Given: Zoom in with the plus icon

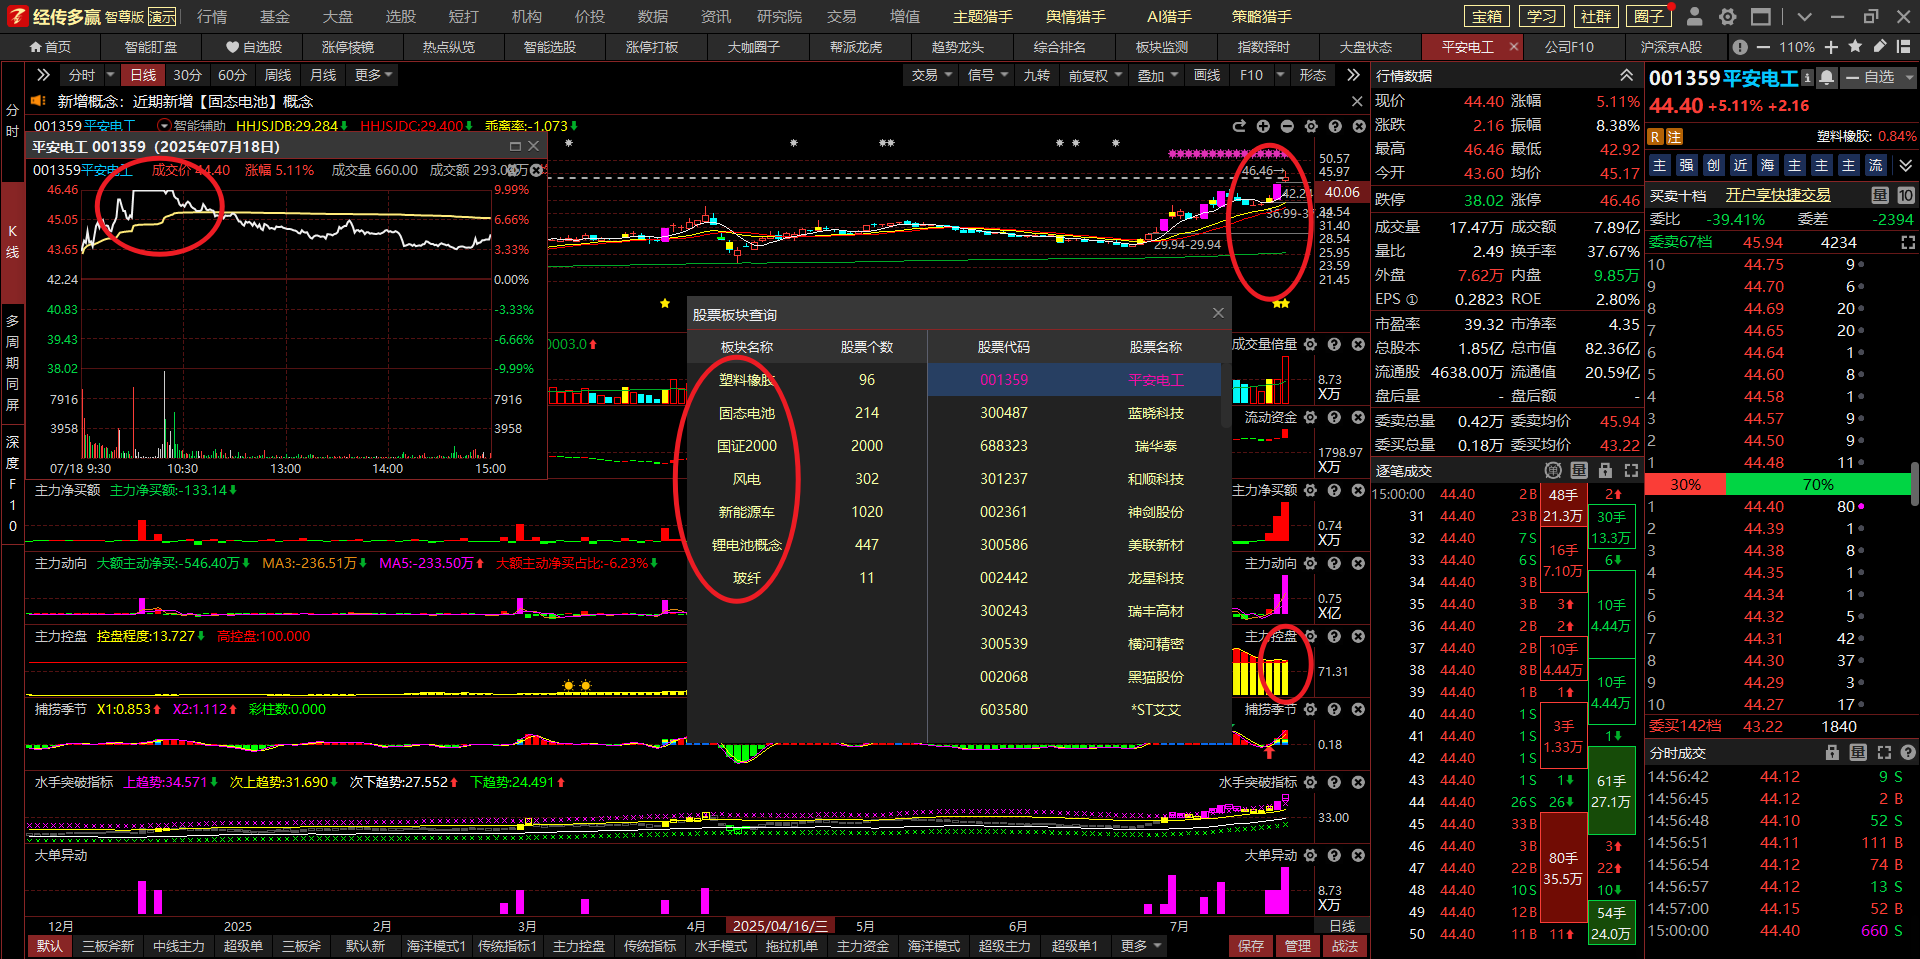Looking at the screenshot, I should pyautogui.click(x=1831, y=47).
